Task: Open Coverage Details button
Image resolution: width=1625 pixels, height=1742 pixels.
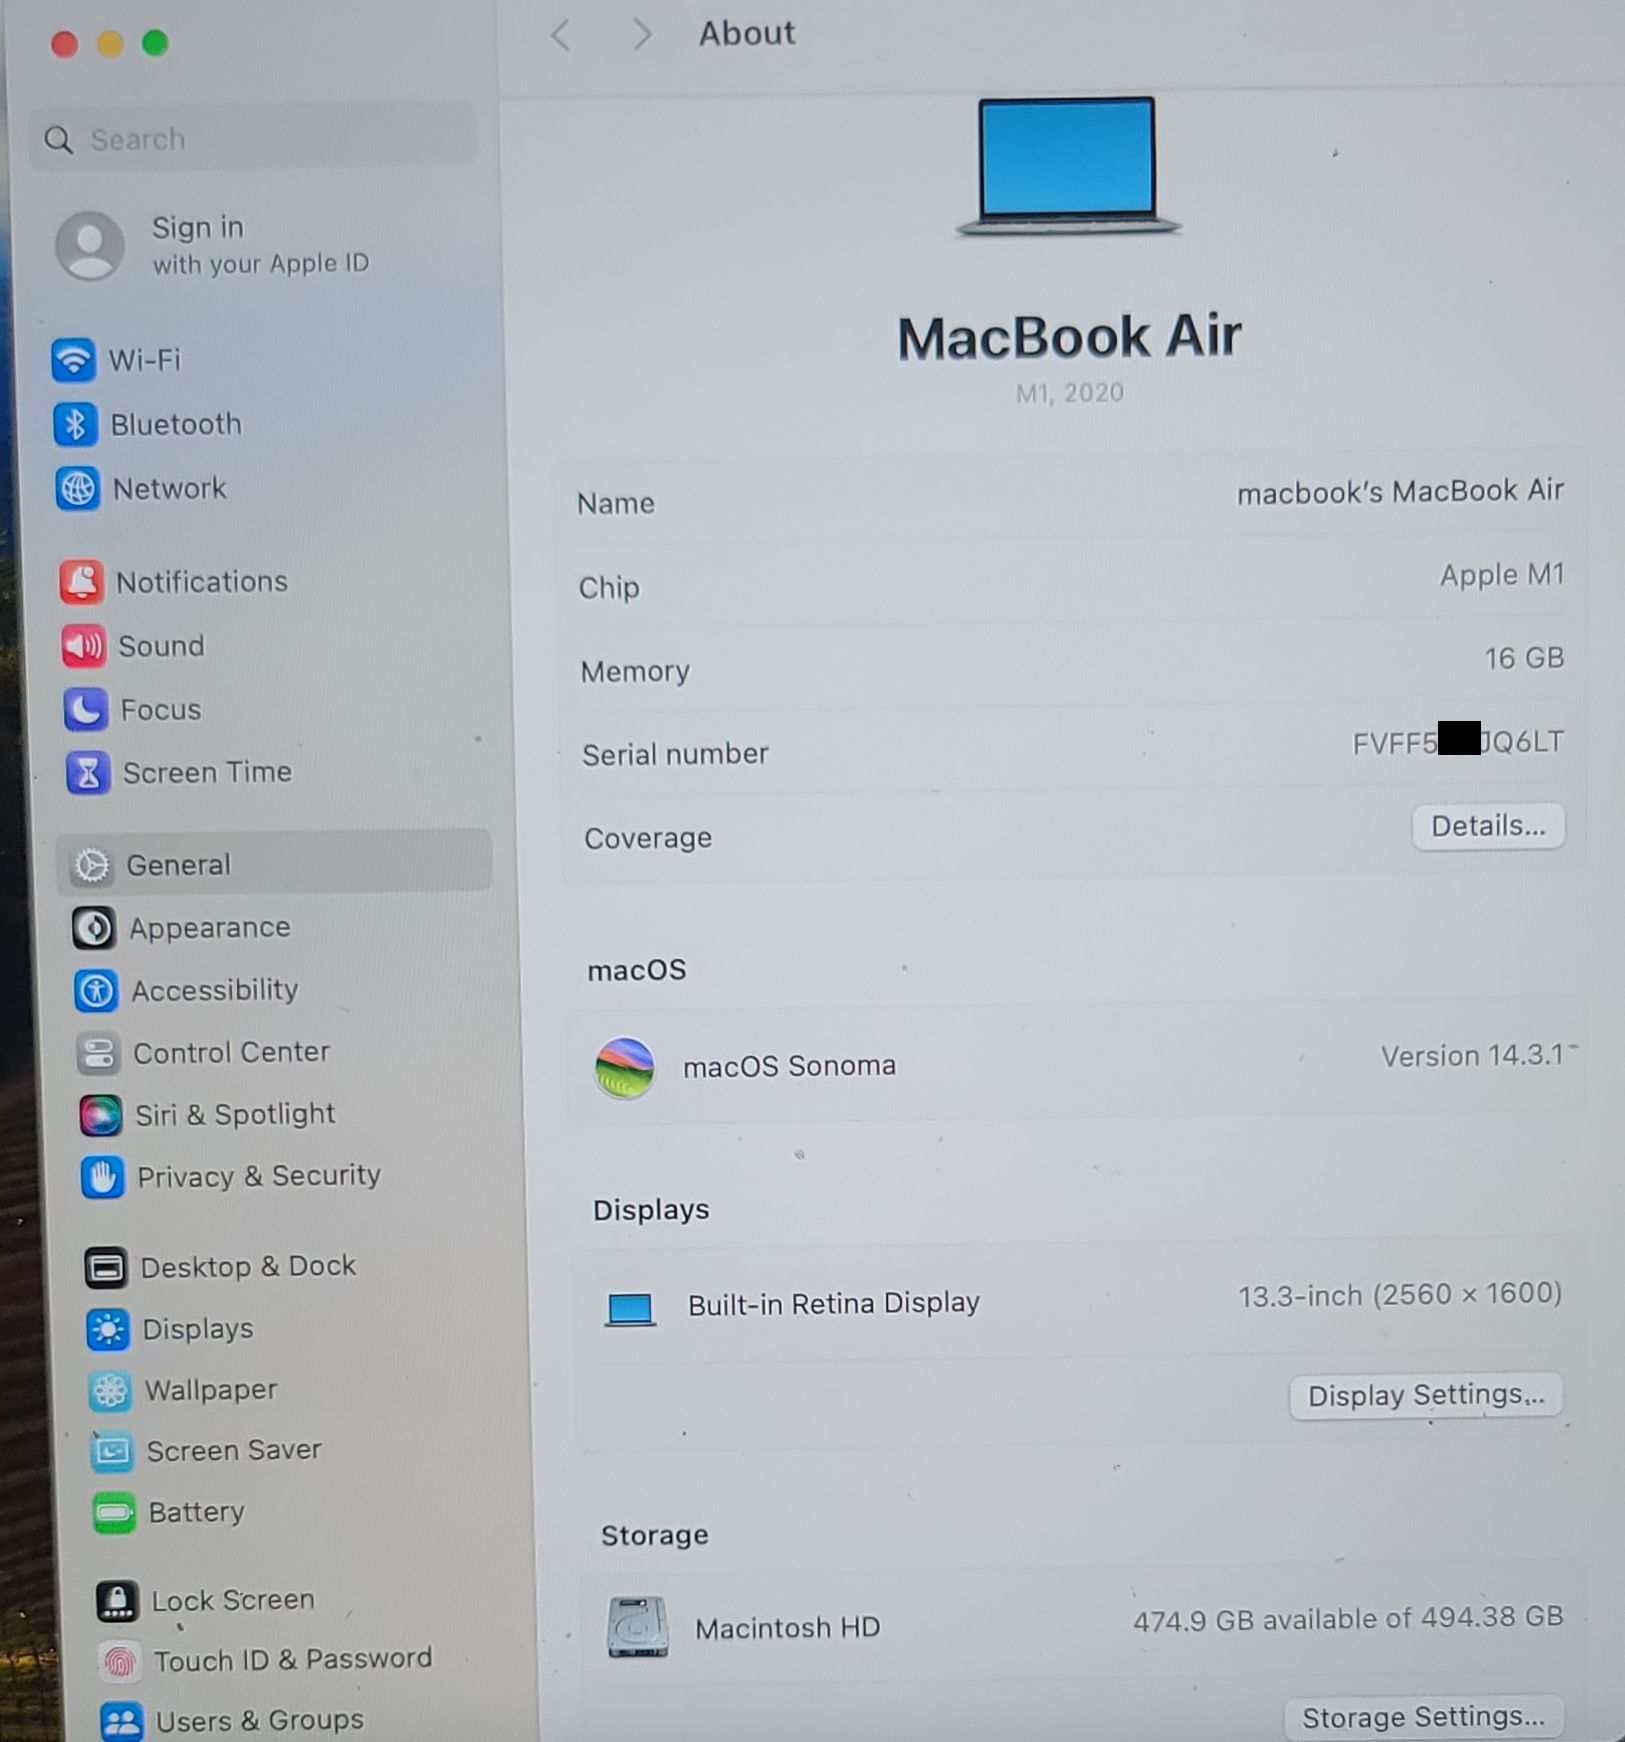Action: pyautogui.click(x=1488, y=827)
